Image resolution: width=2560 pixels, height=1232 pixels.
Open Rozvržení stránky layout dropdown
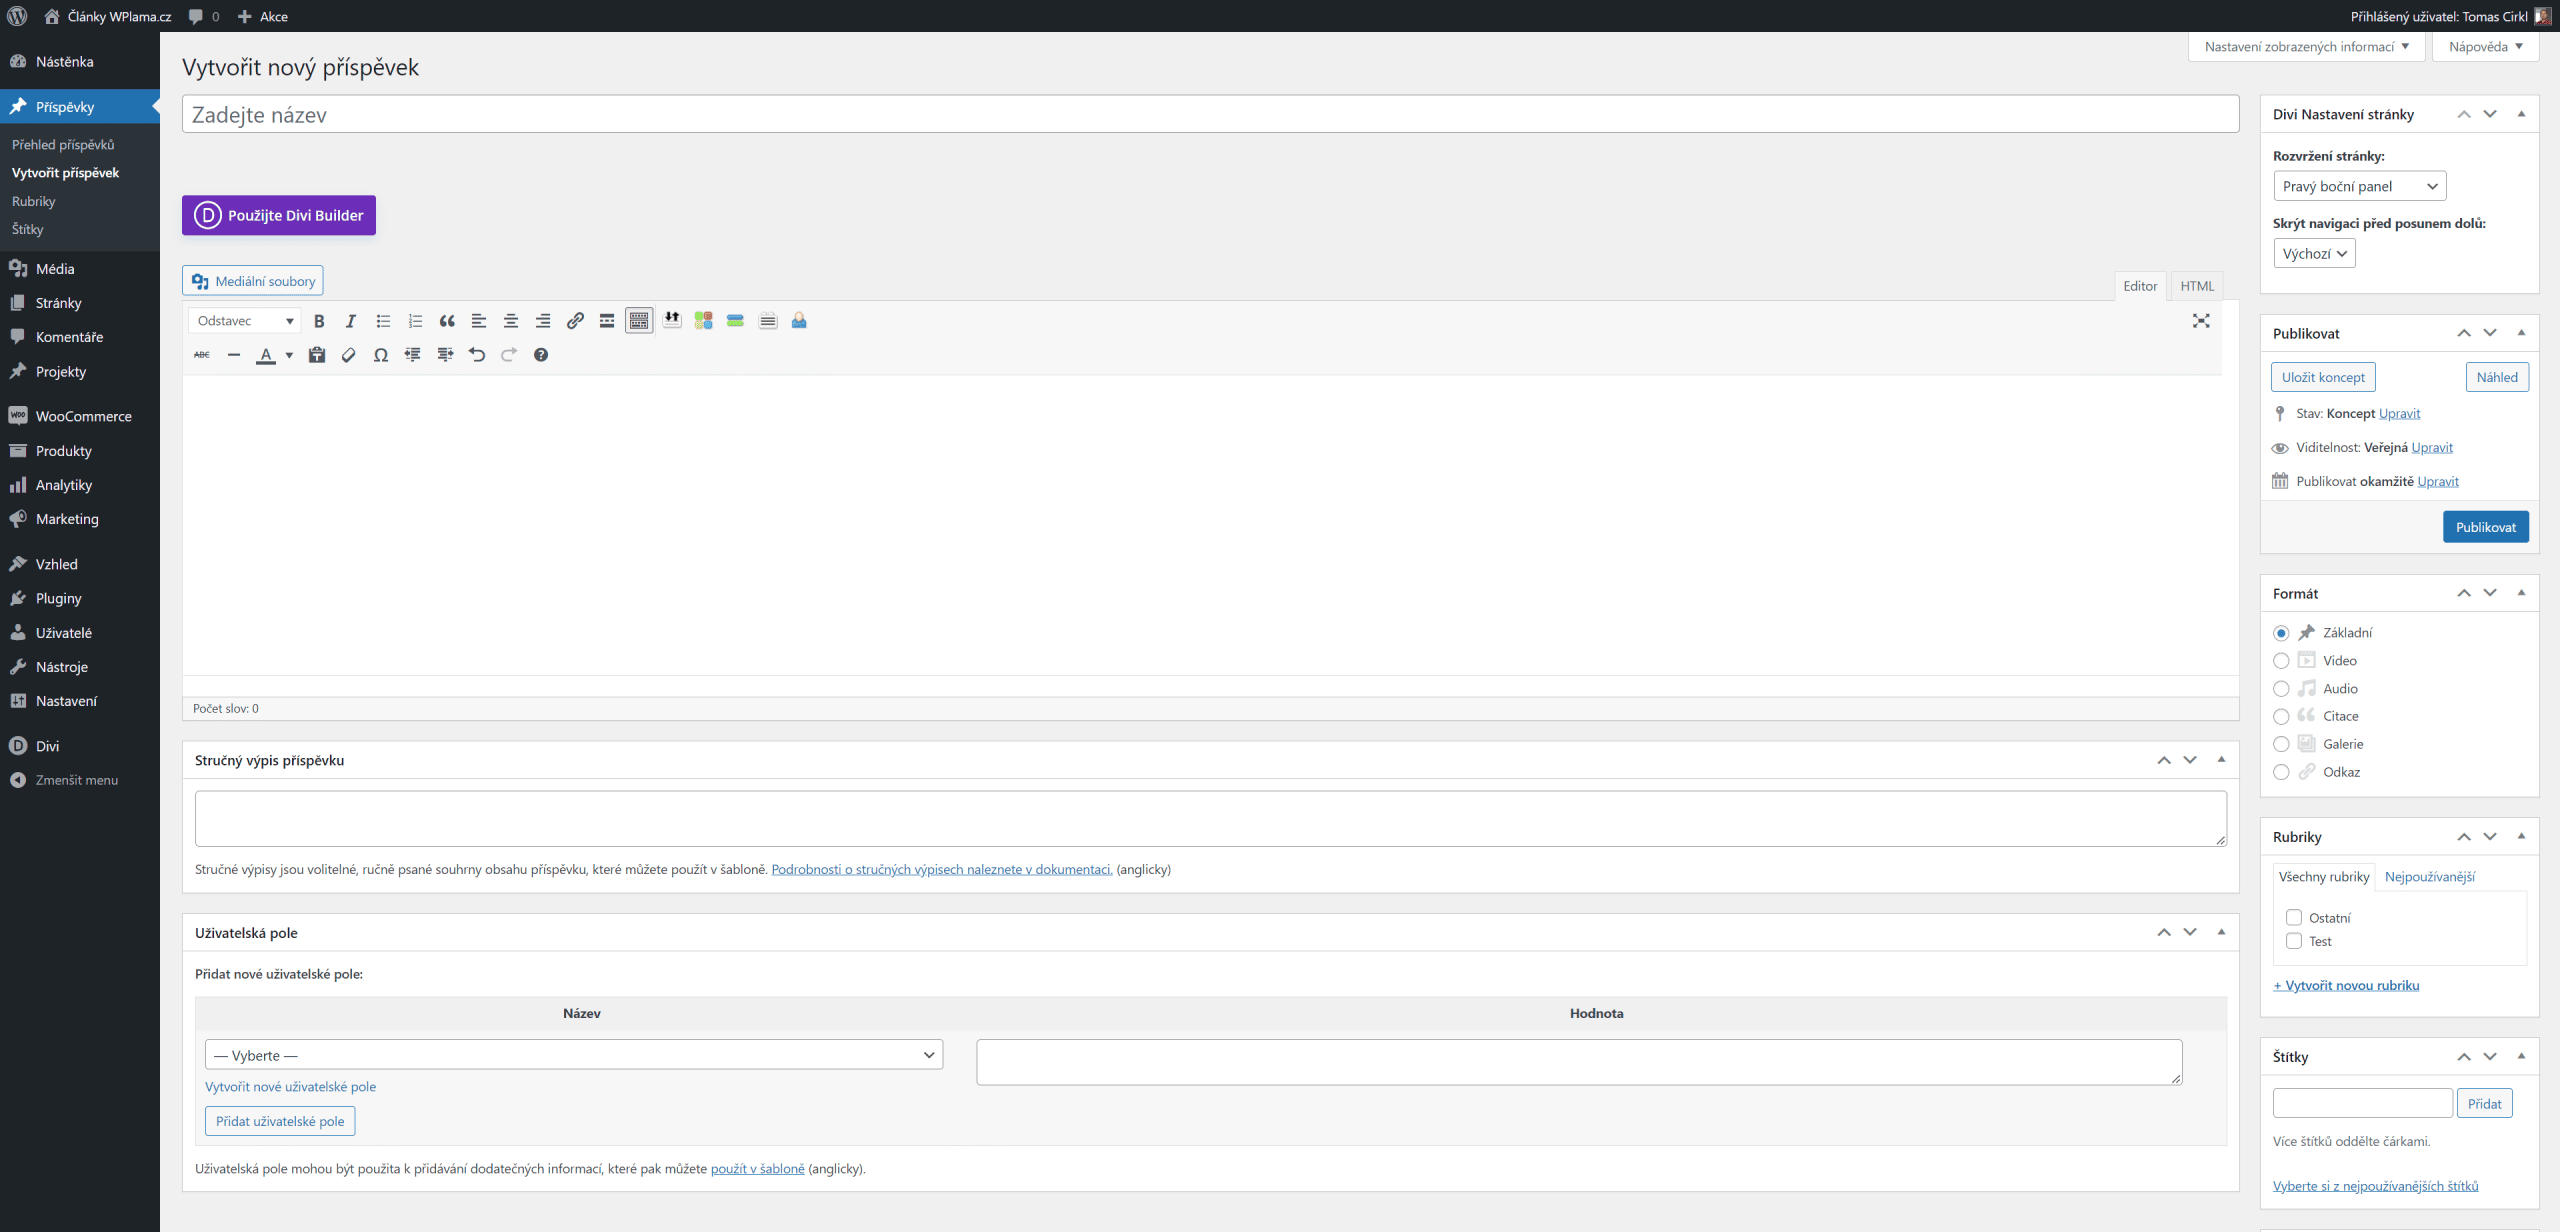coord(2360,187)
